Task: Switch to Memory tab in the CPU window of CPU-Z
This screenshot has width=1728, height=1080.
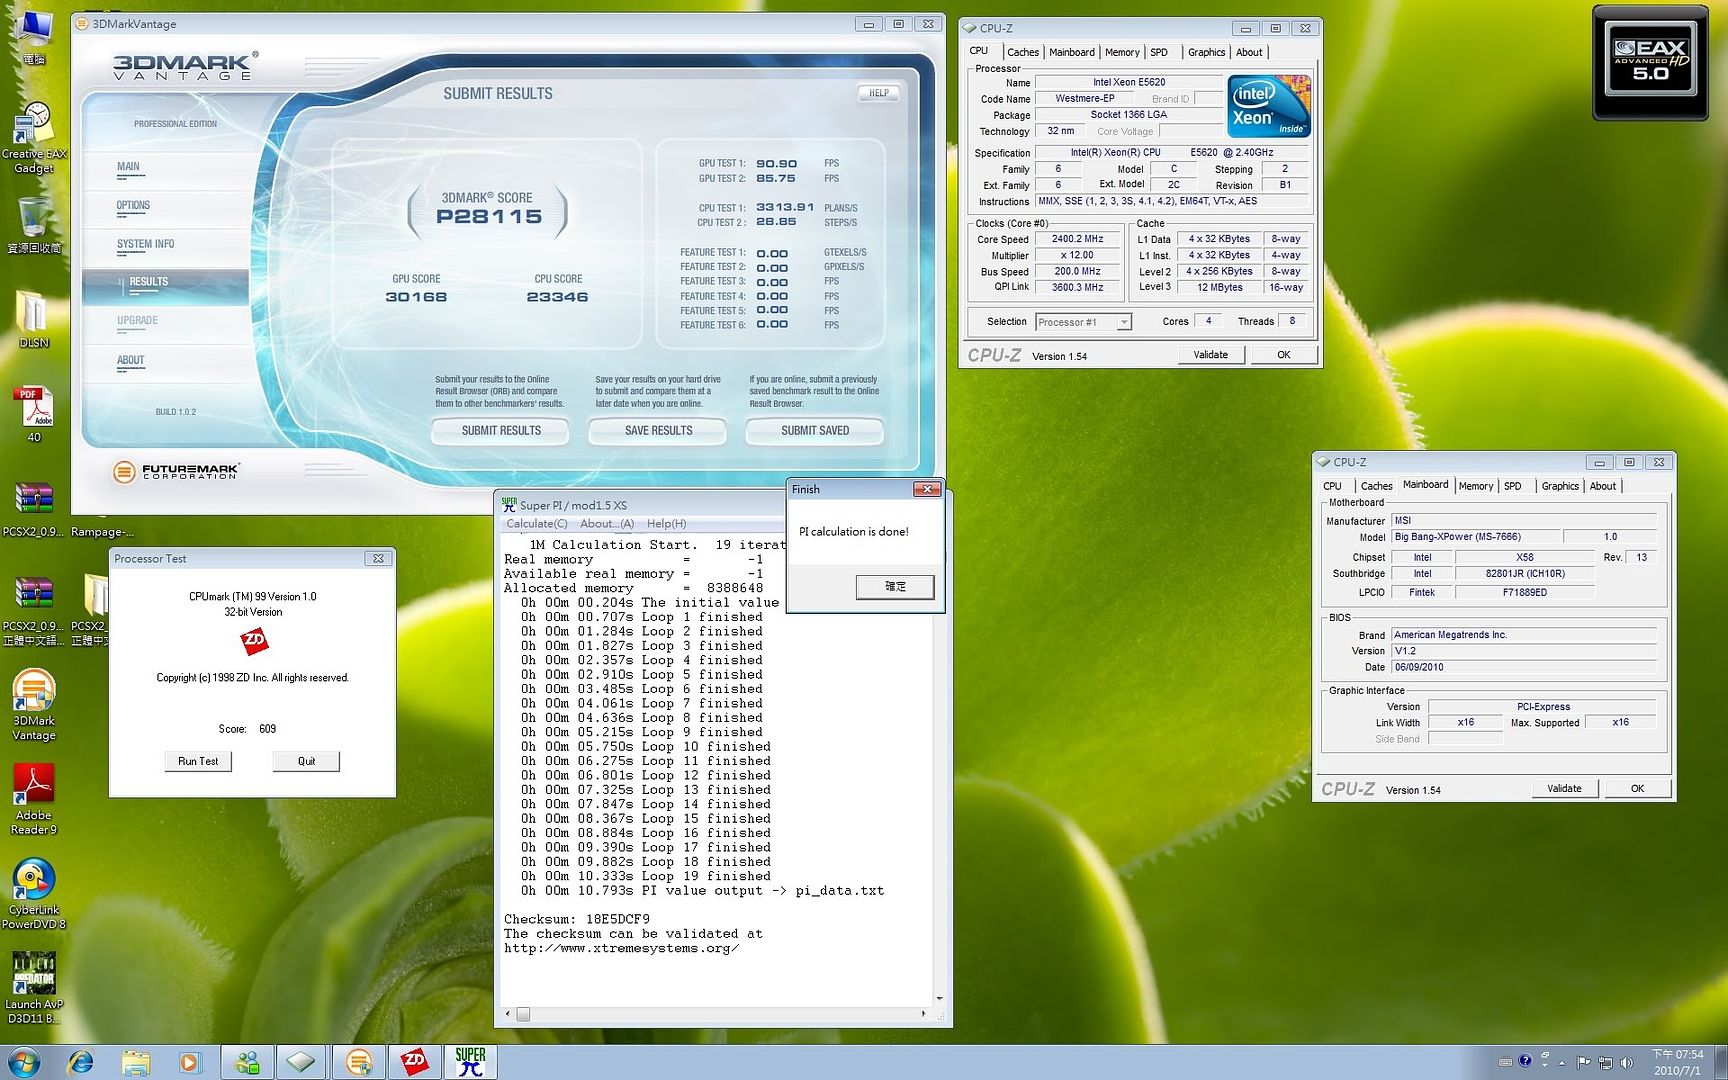Action: (1122, 52)
